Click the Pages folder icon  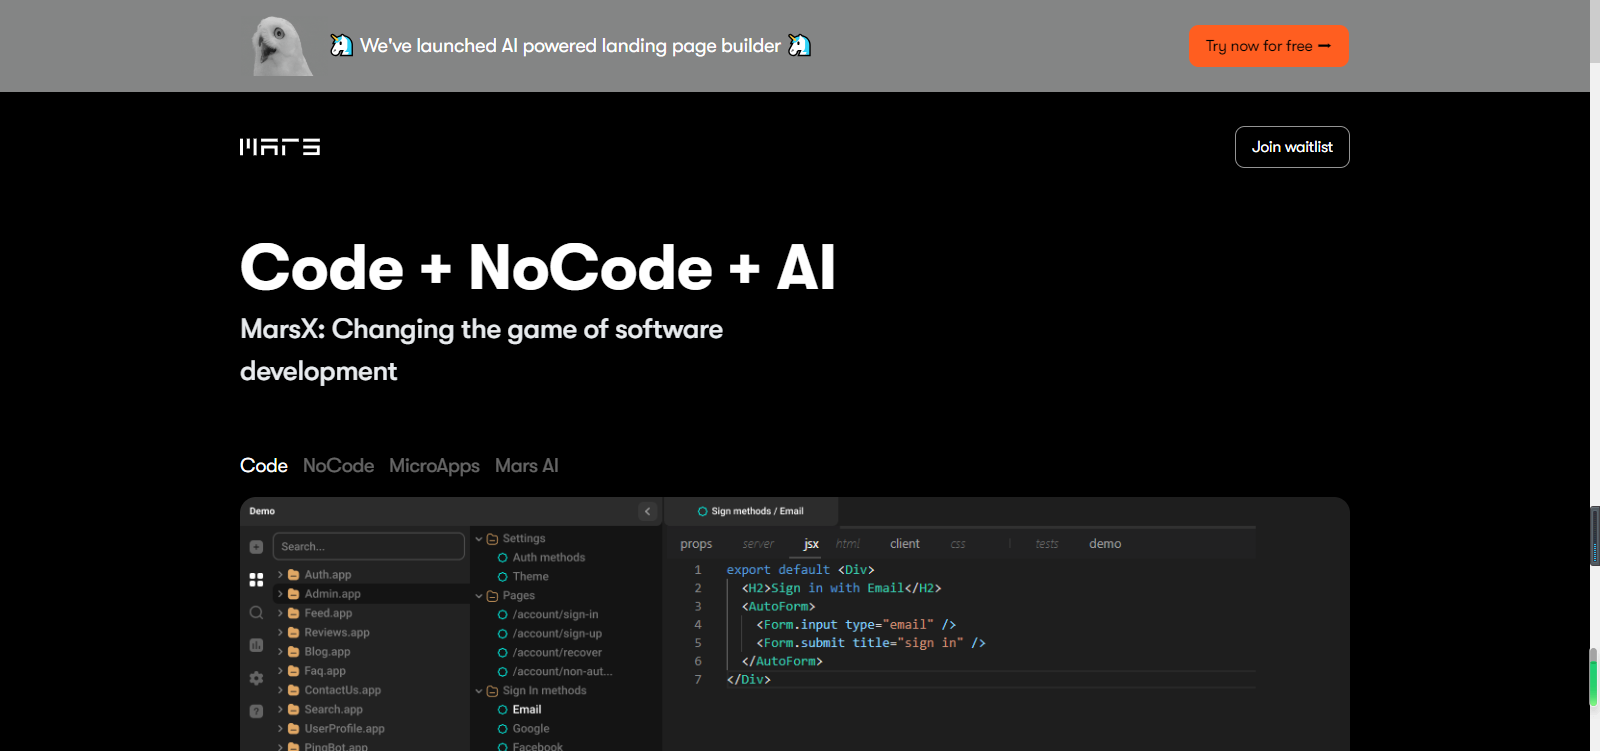(492, 596)
